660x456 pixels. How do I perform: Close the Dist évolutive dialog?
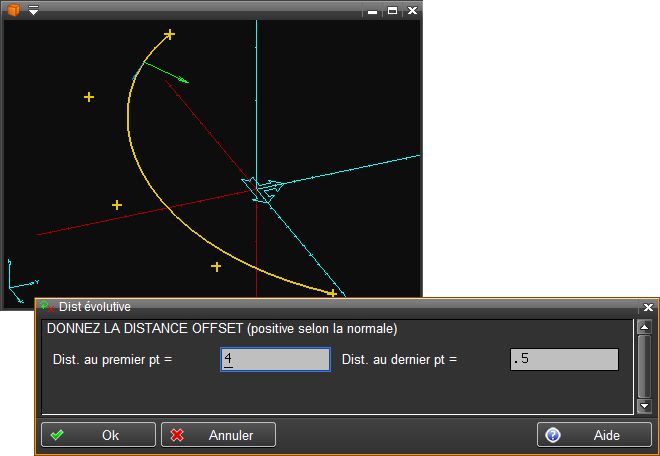tap(647, 307)
